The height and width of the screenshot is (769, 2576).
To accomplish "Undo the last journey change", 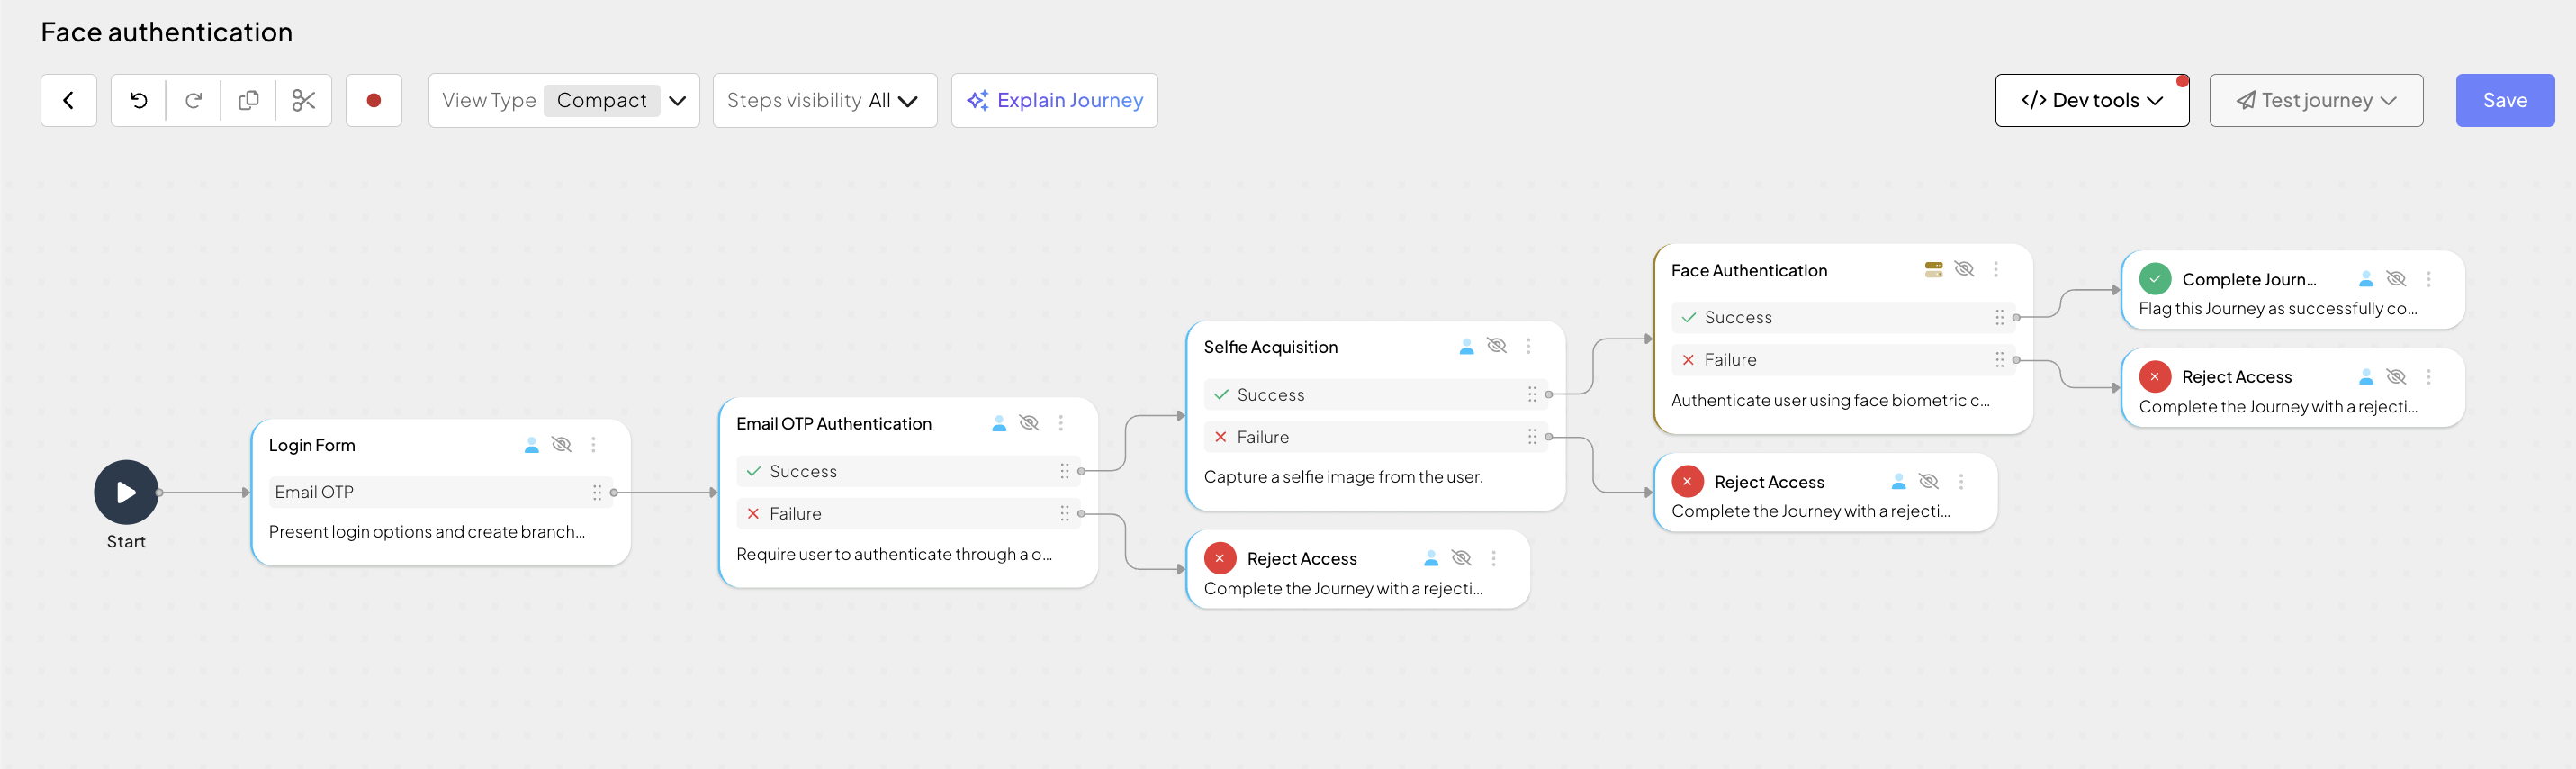I will pos(139,100).
